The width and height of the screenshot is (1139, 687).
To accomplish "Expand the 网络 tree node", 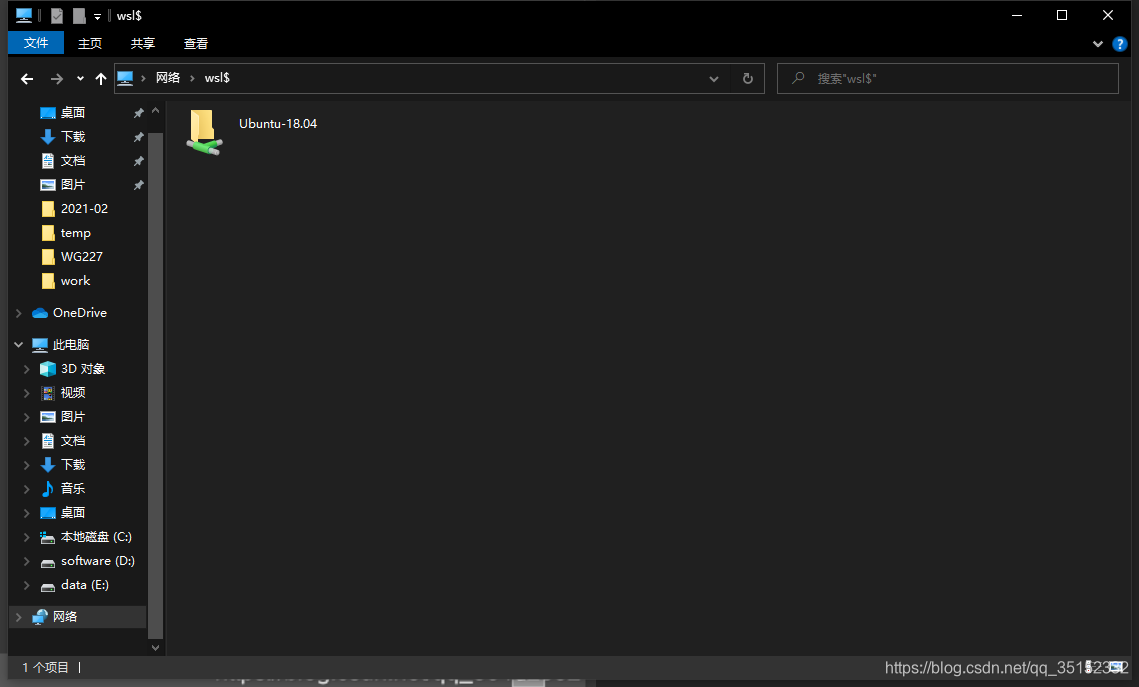I will click(19, 617).
